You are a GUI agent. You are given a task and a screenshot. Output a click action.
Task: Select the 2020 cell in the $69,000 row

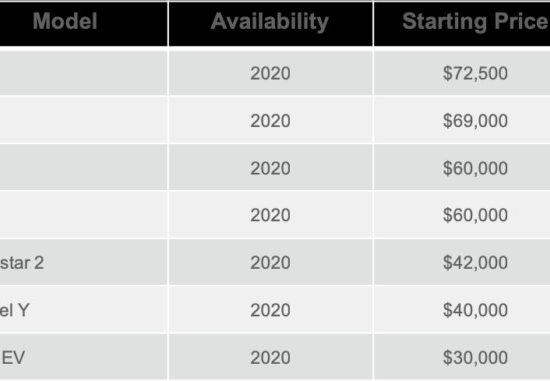coord(270,120)
